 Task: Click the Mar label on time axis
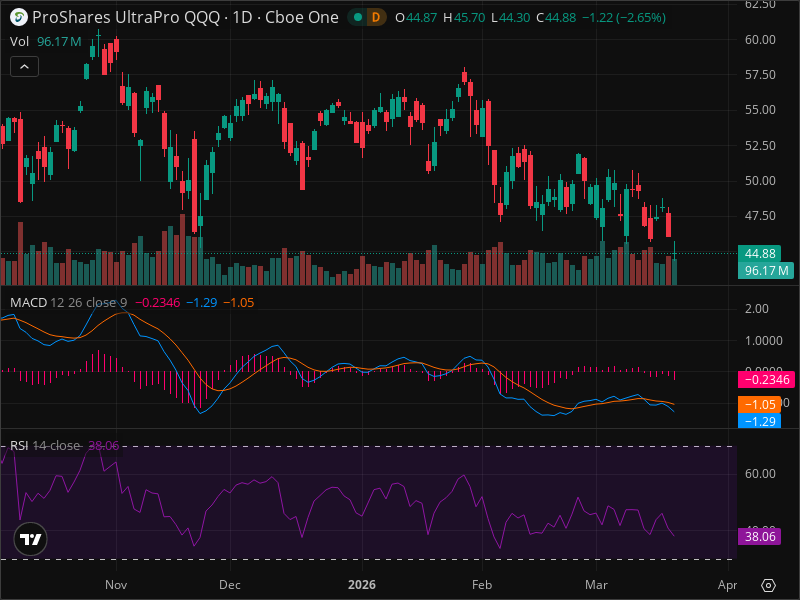[596, 585]
